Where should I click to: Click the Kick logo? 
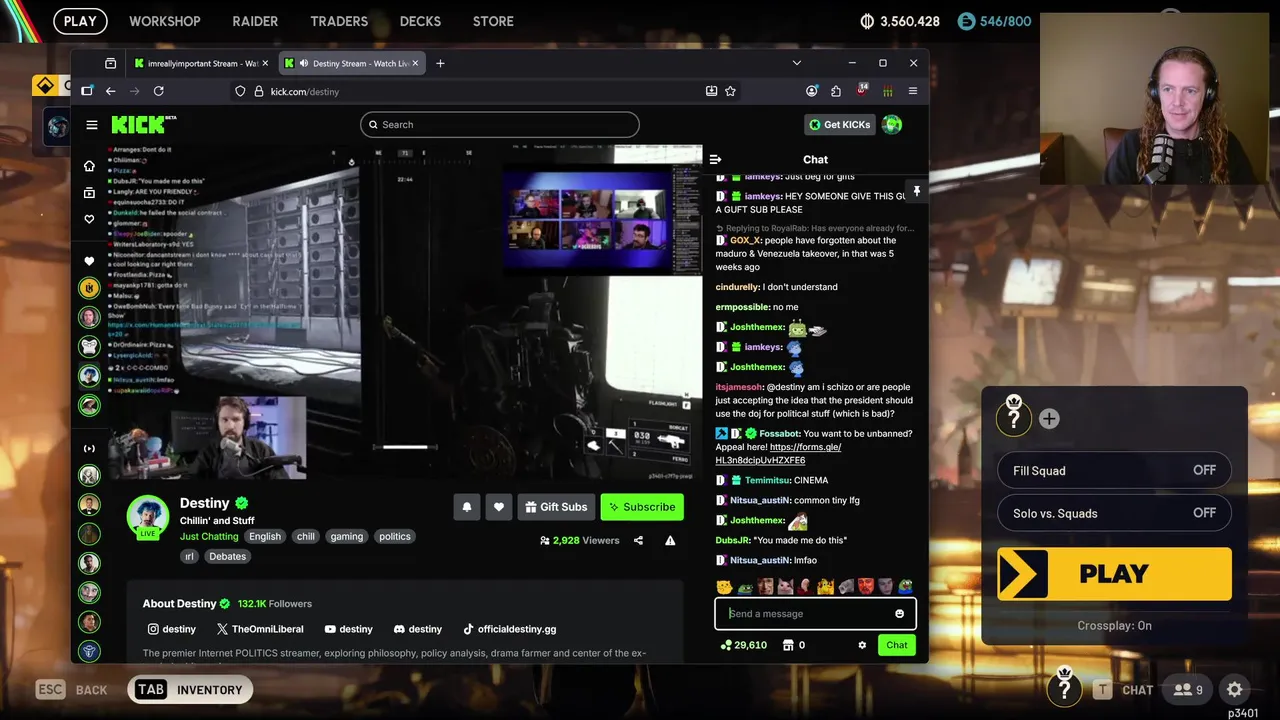point(144,124)
